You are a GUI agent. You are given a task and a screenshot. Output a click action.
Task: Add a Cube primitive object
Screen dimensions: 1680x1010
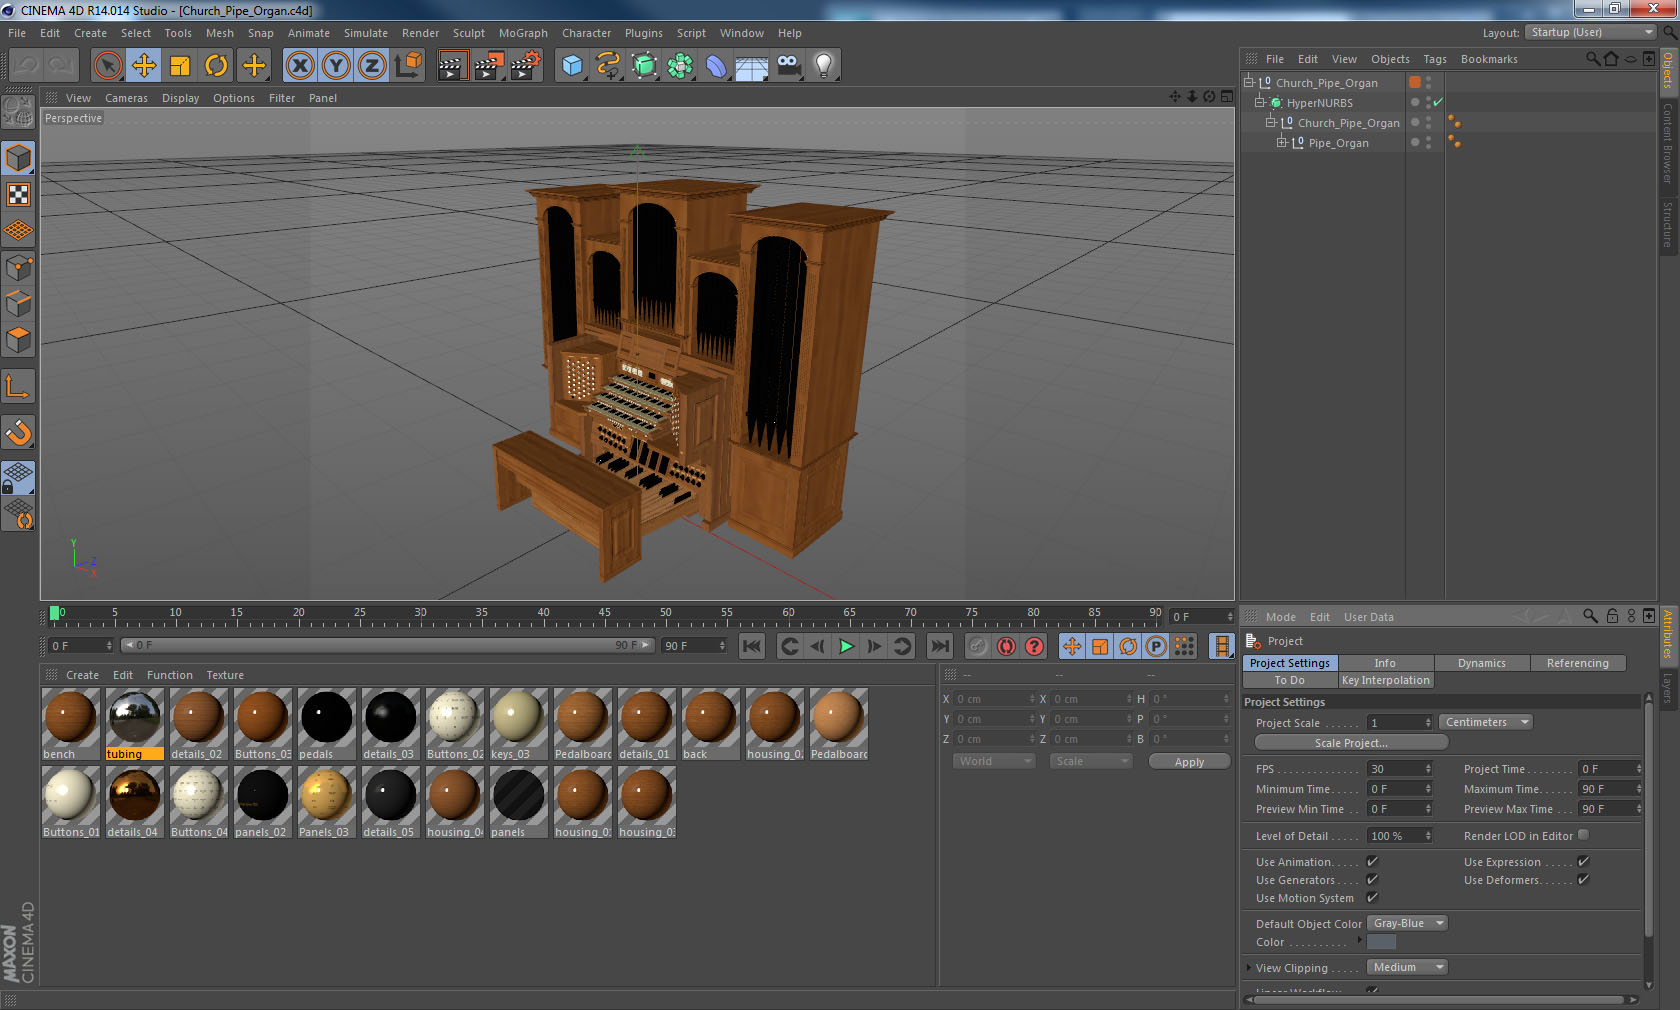[x=572, y=66]
